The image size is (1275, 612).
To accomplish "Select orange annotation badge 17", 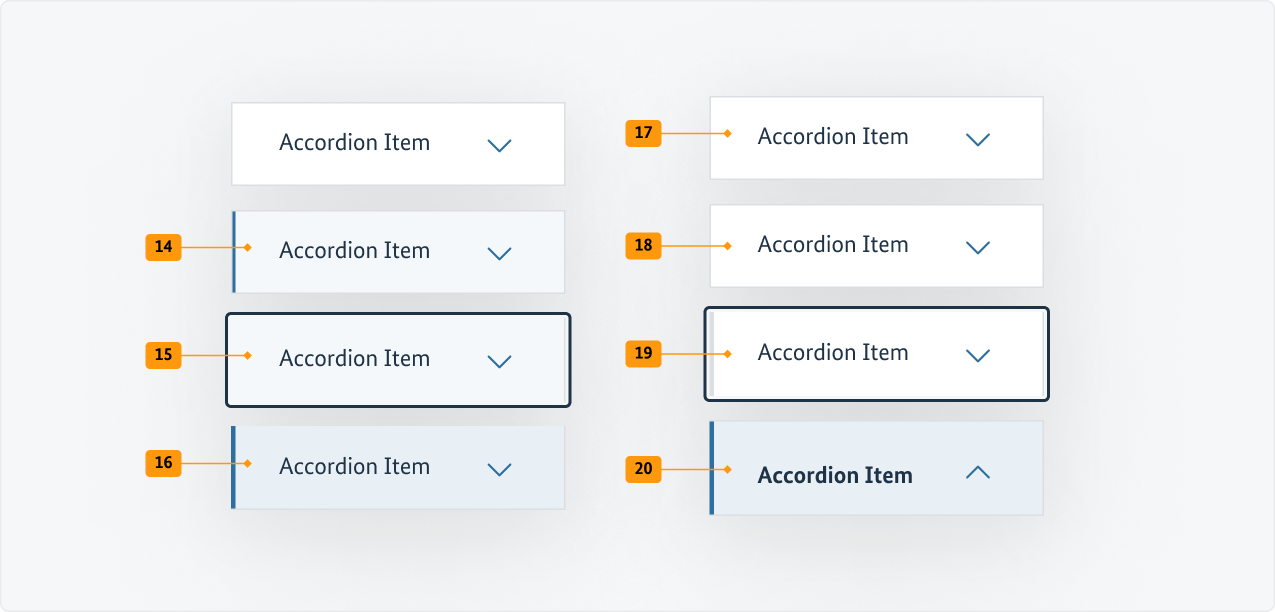I will (x=643, y=133).
